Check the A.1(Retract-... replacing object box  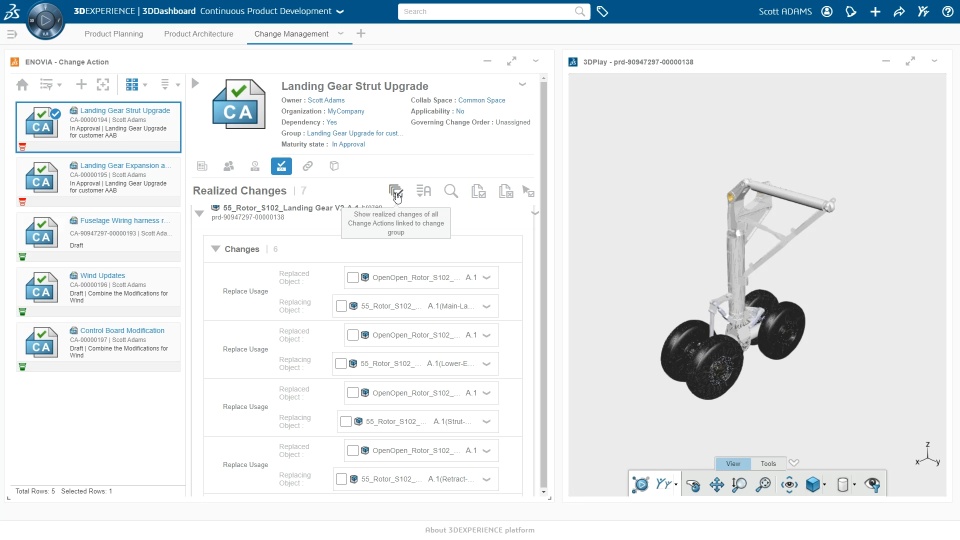[x=342, y=479]
